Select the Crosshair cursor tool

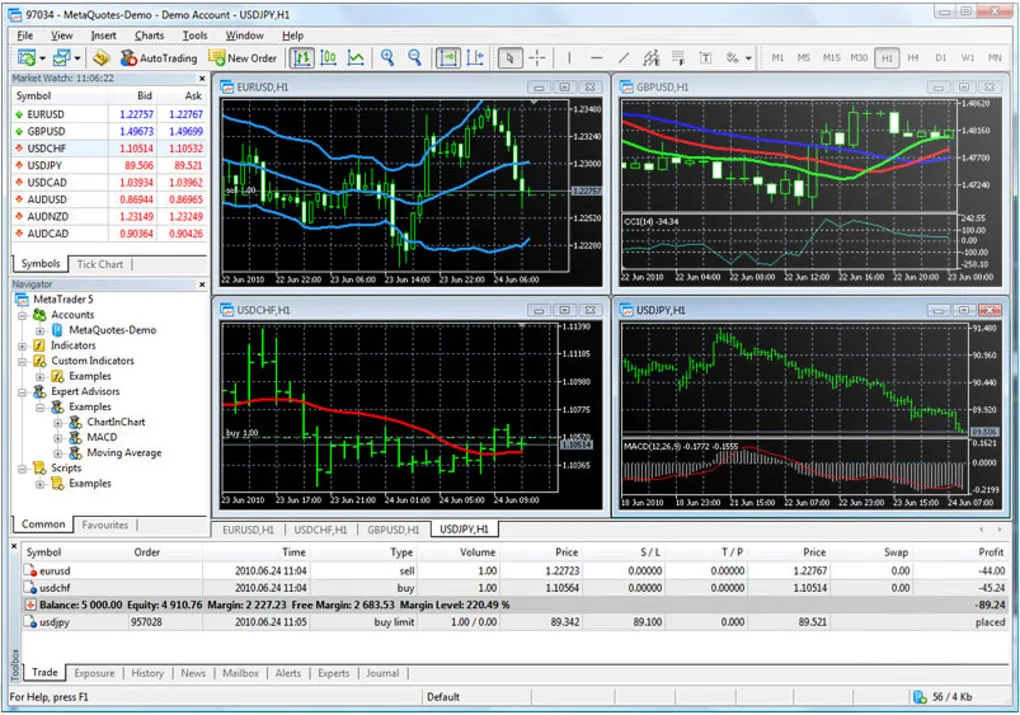coord(537,57)
